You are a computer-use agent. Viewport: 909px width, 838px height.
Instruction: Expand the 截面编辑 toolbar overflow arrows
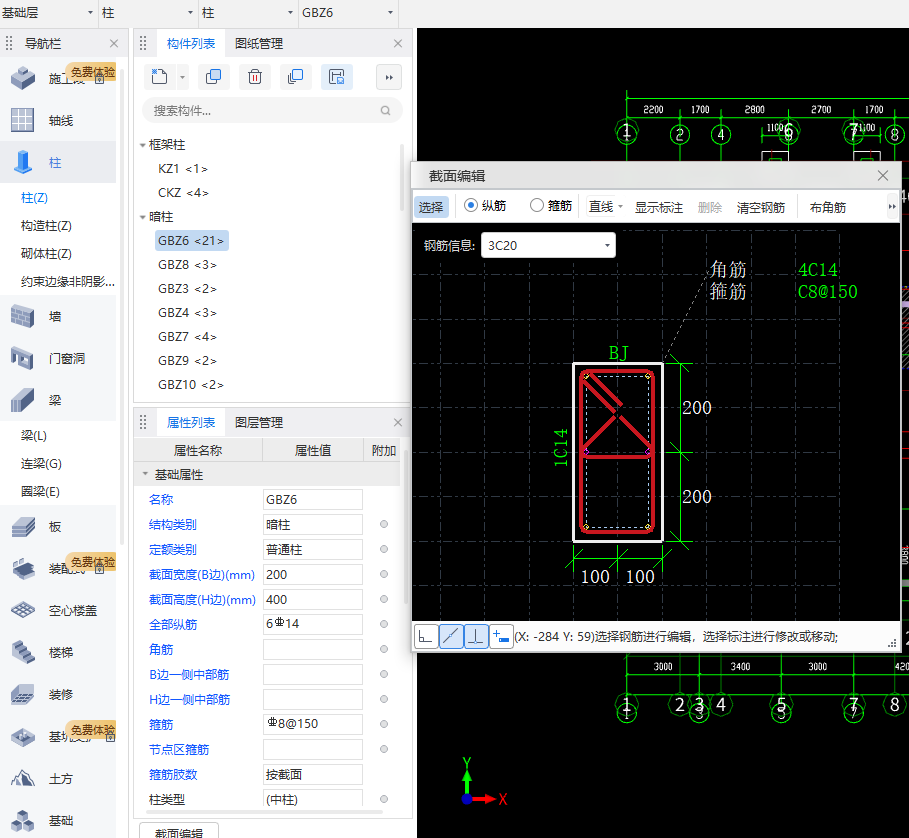click(x=892, y=206)
